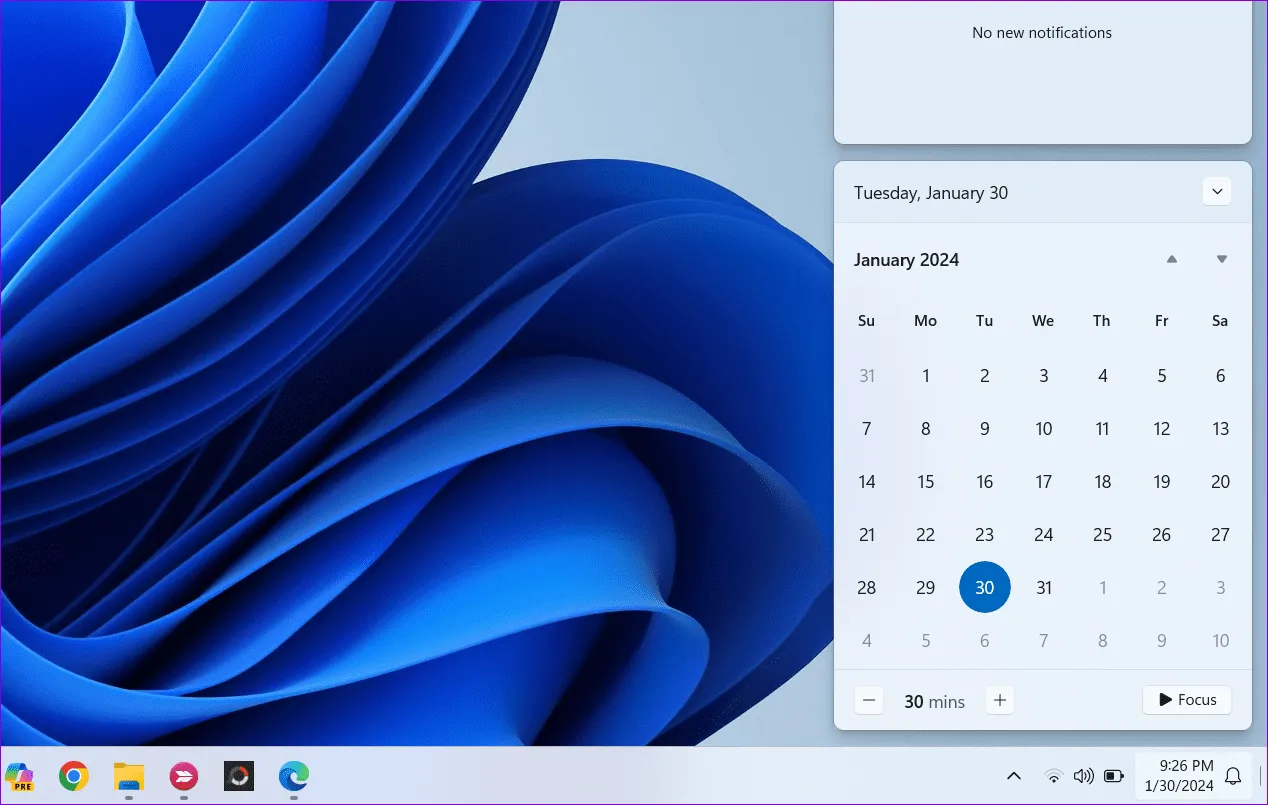Increase focus duration with plus button
The height and width of the screenshot is (805, 1268).
[999, 700]
